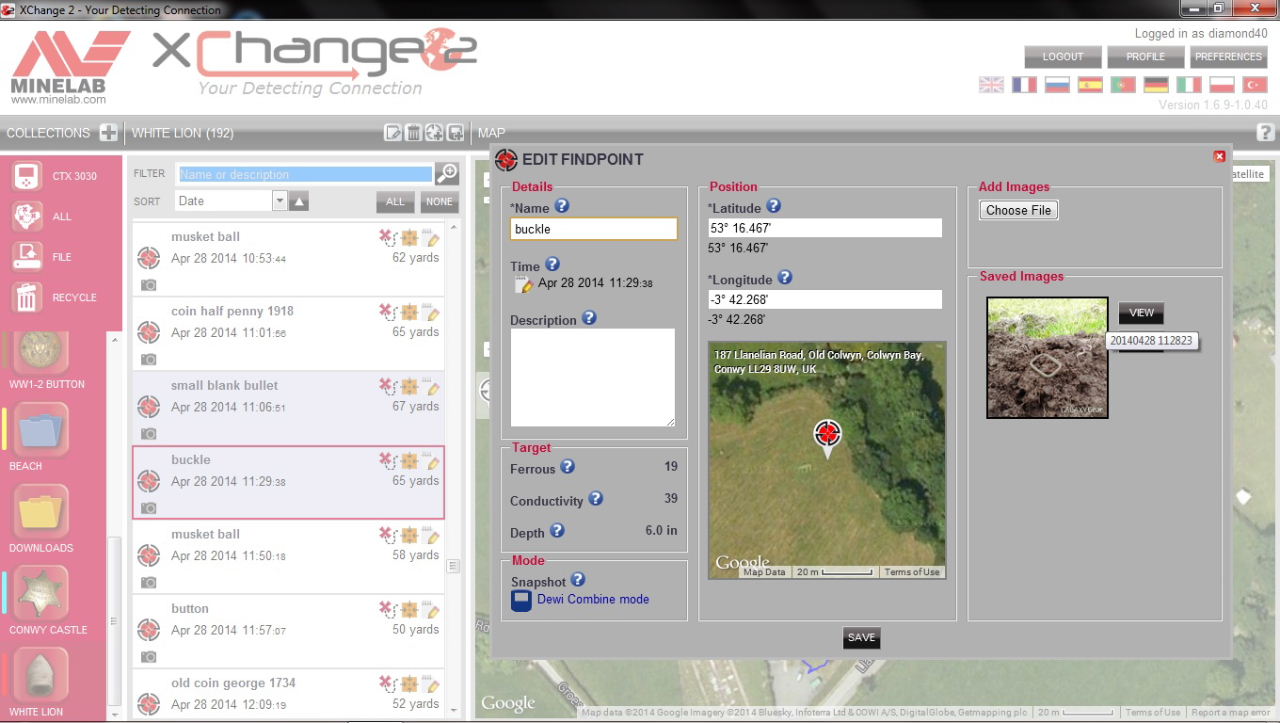The width and height of the screenshot is (1280, 723).
Task: Click VIEW for saved image
Action: 1141,313
